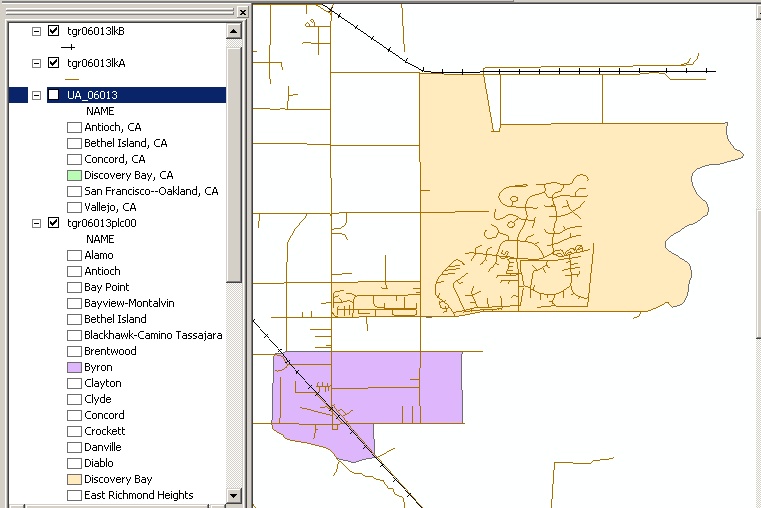Click the layer list vertical scrollbar thumb
This screenshot has width=761, height=508.
[234, 164]
